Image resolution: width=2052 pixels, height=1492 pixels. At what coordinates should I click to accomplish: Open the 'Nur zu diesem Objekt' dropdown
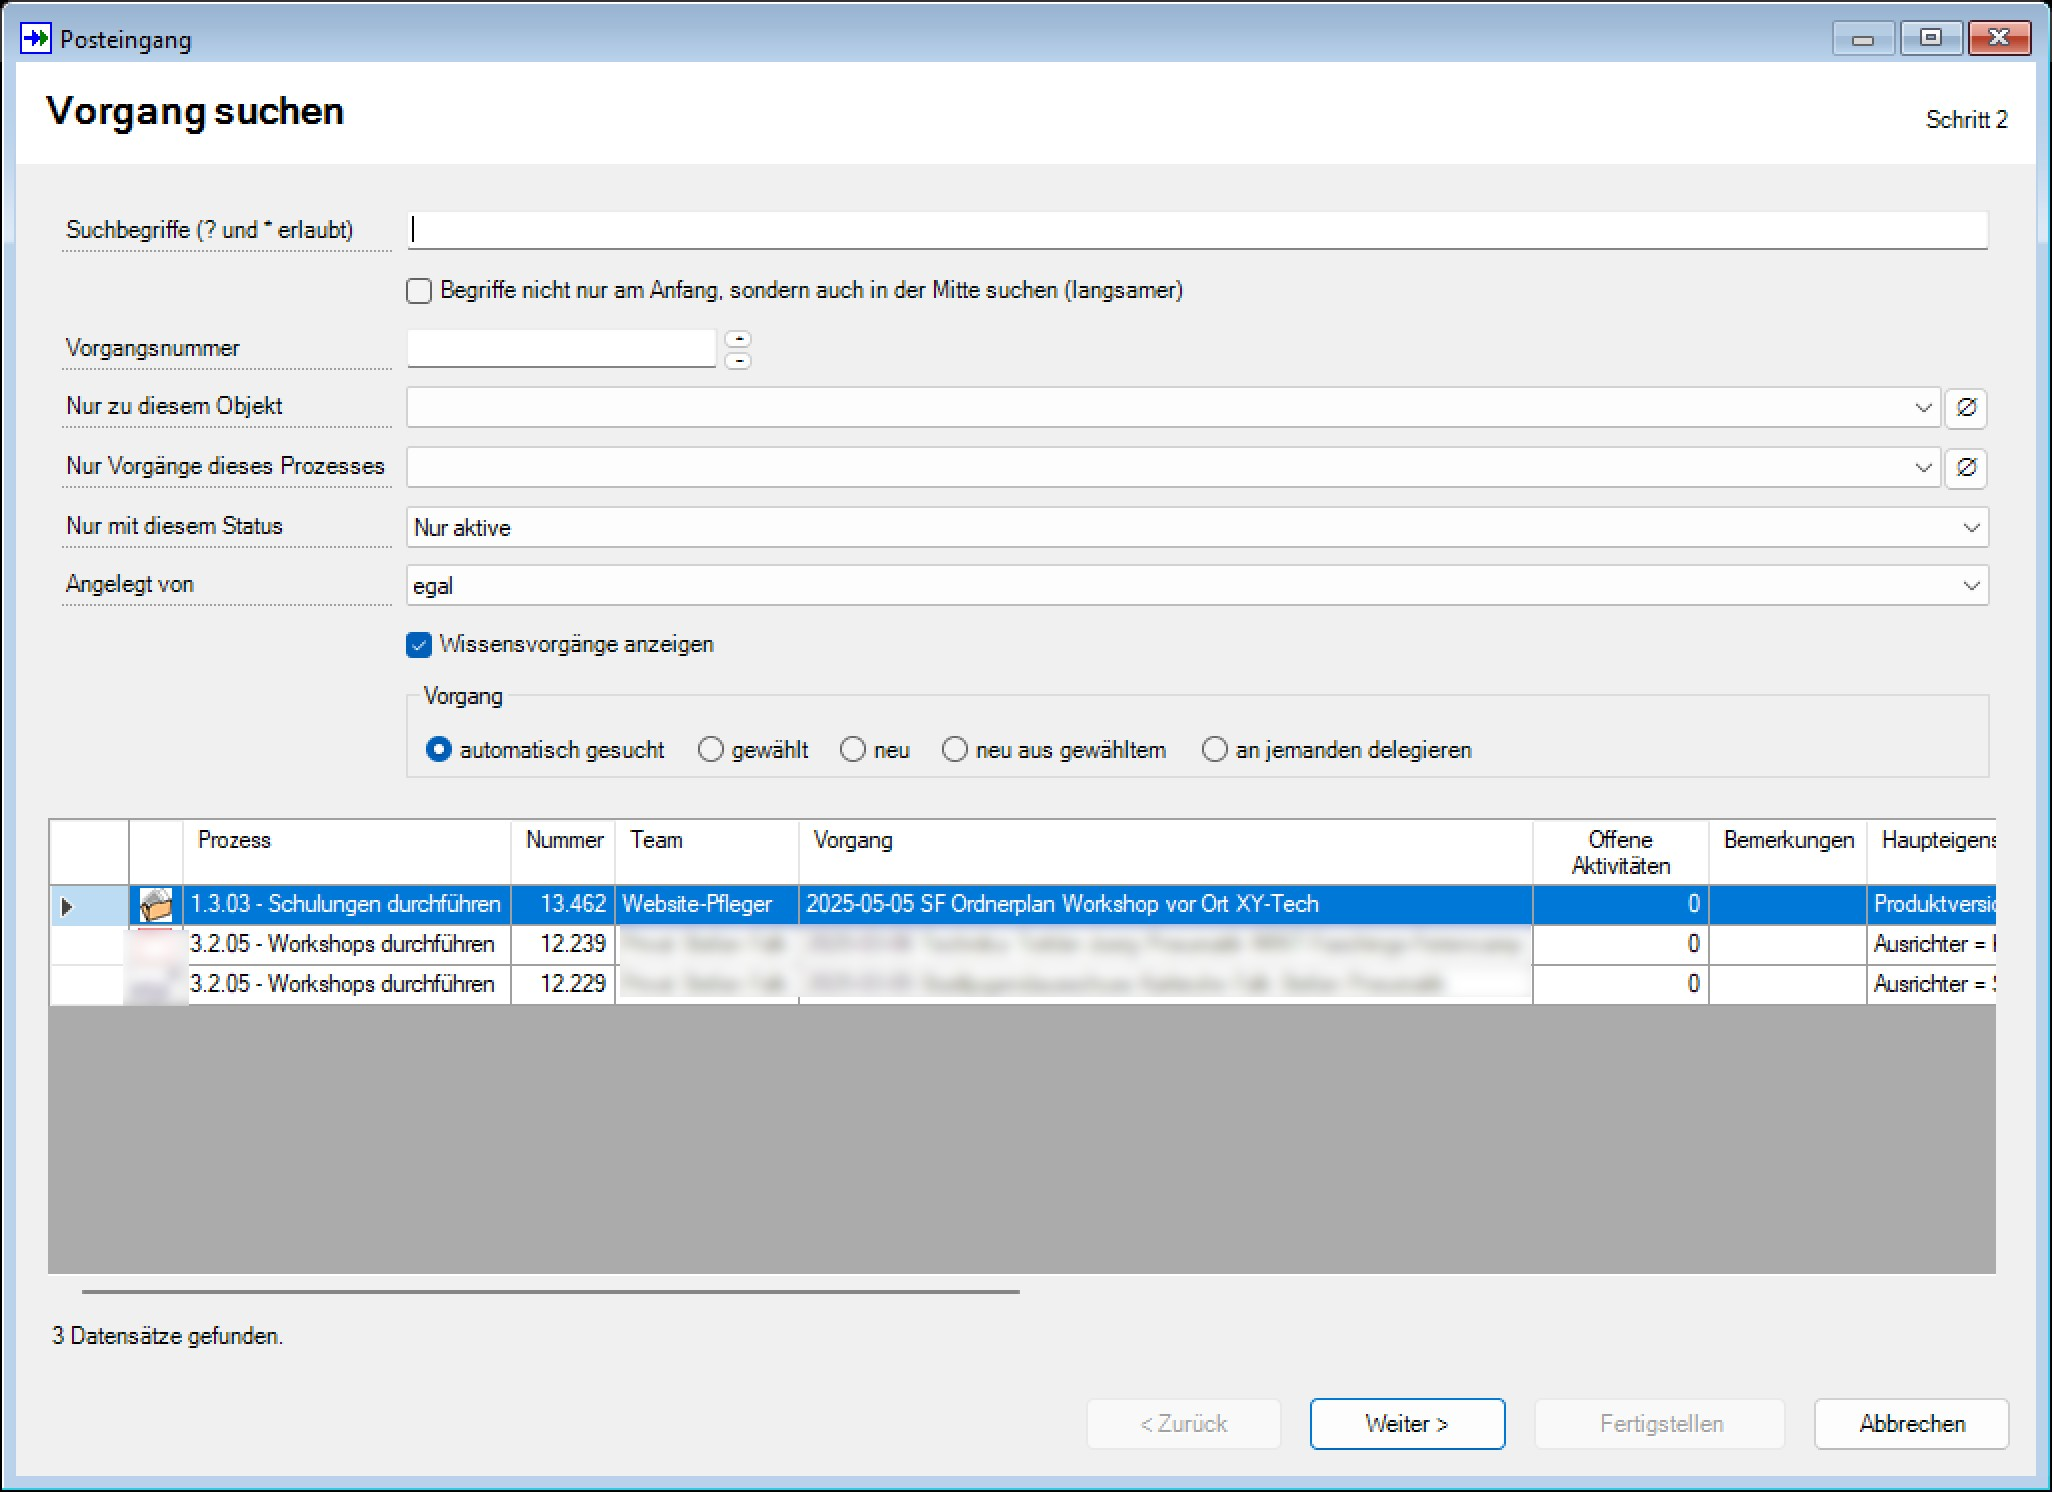[x=1922, y=408]
